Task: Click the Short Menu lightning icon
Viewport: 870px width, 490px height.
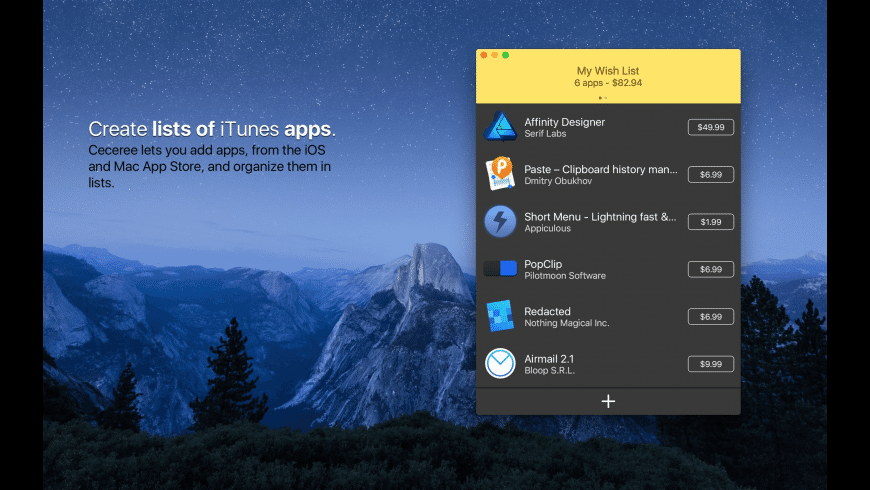Action: coord(500,221)
